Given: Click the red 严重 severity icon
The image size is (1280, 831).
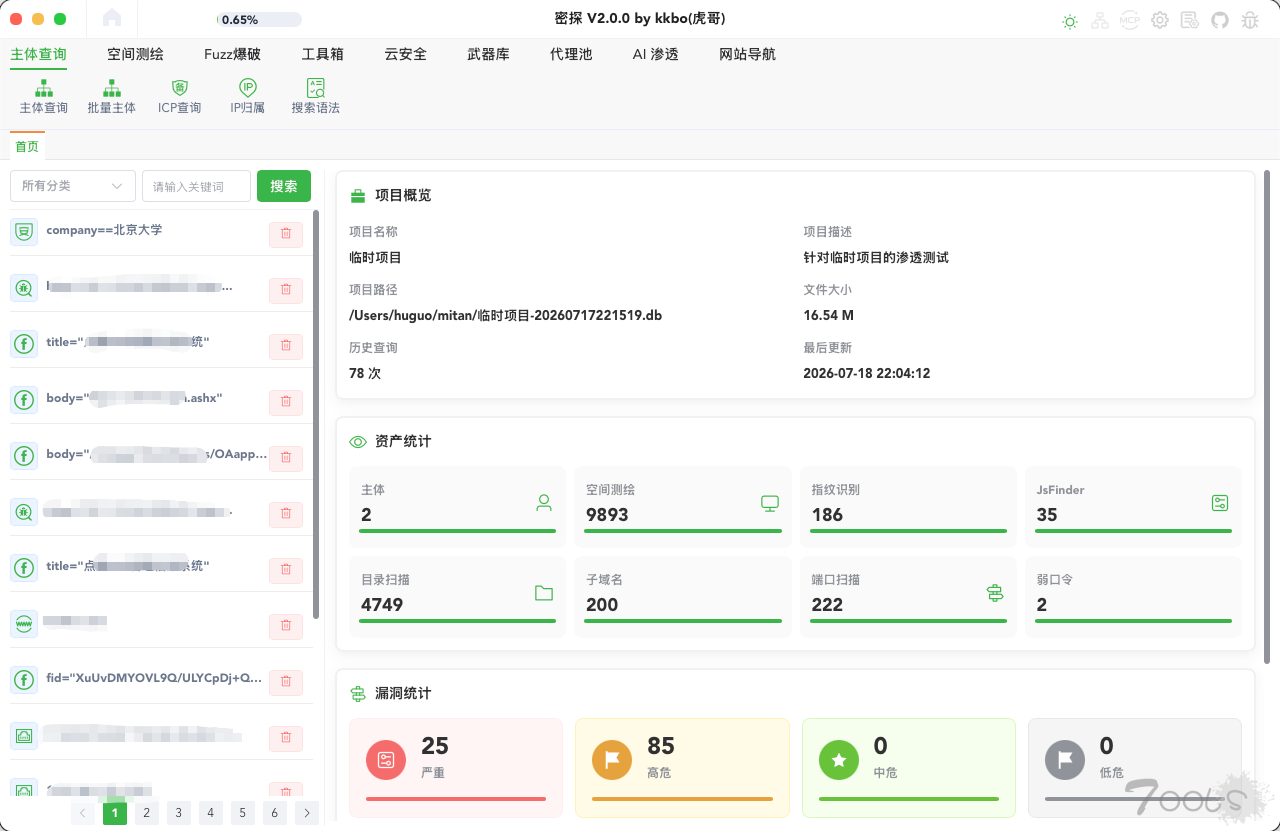Looking at the screenshot, I should [386, 759].
